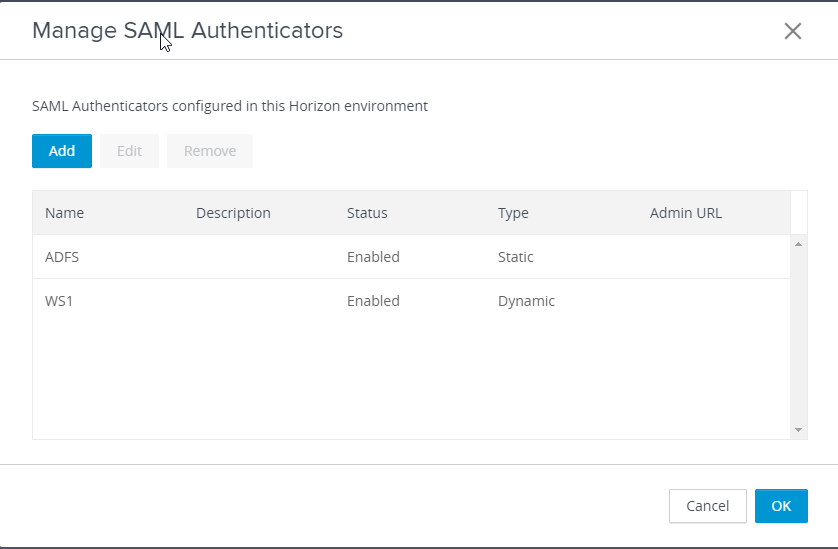Screen dimensions: 838x549
Task: Cancel the SAML authenticators dialog
Action: 708,506
